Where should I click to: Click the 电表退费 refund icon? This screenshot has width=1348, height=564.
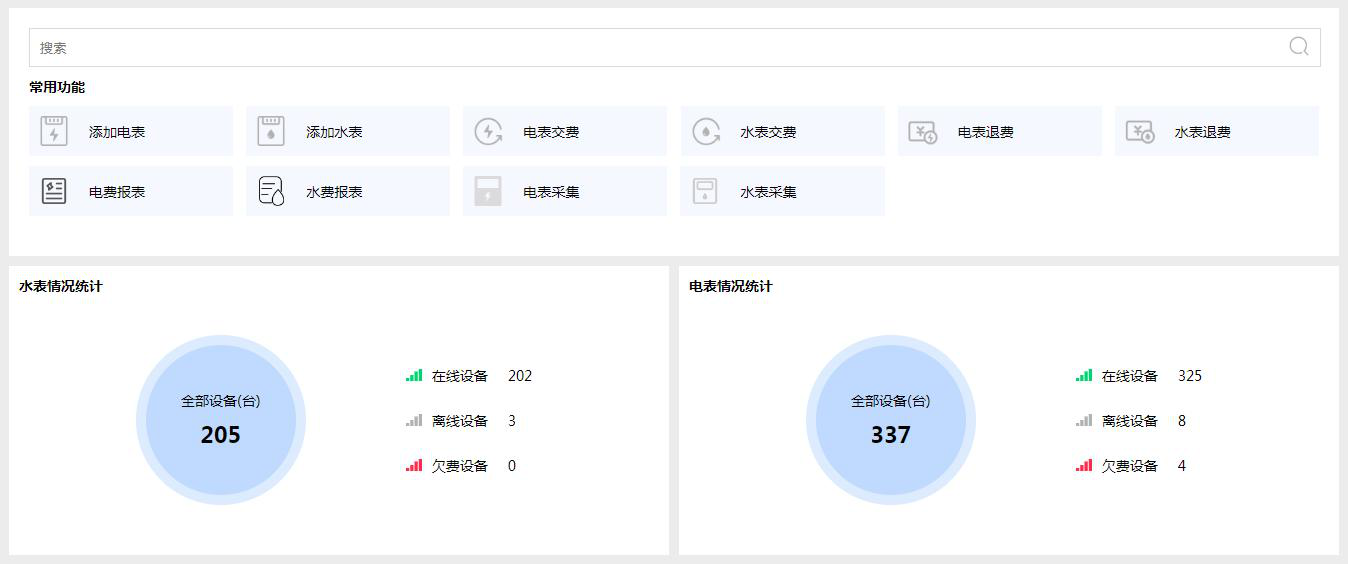[x=922, y=132]
